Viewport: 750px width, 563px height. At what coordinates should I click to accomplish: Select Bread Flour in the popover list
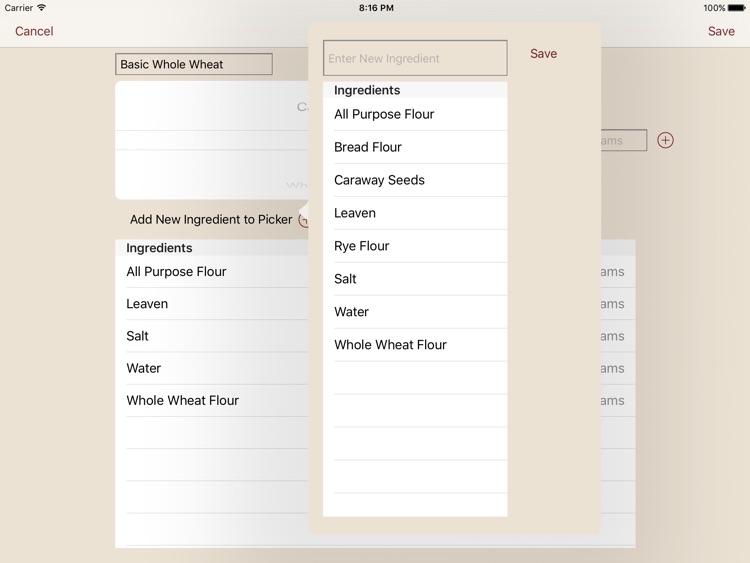pyautogui.click(x=415, y=147)
